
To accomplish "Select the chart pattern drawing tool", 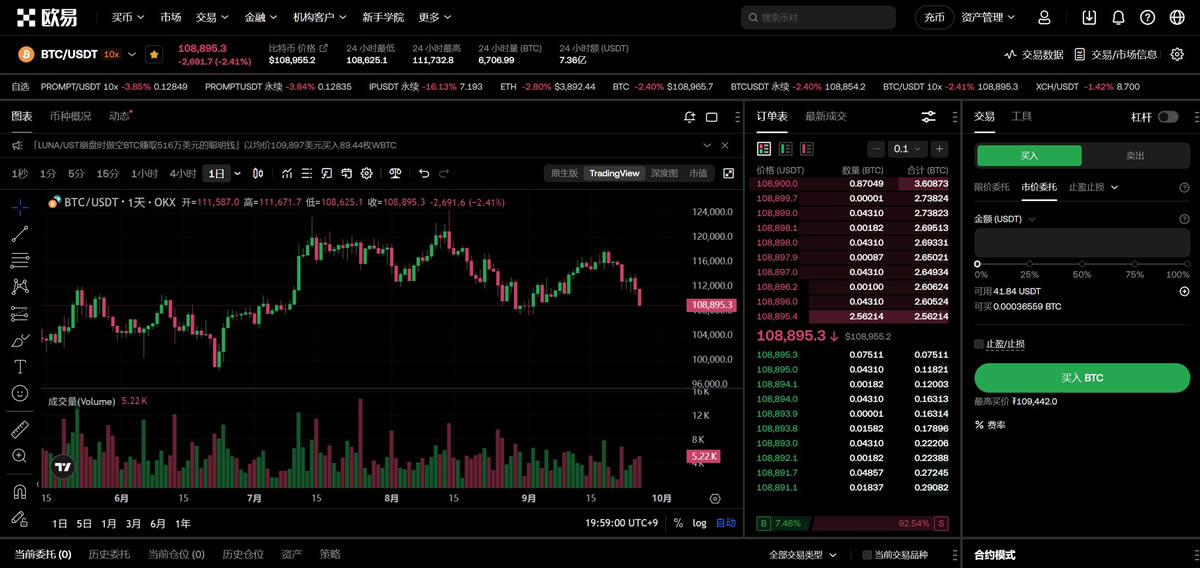I will (x=20, y=287).
